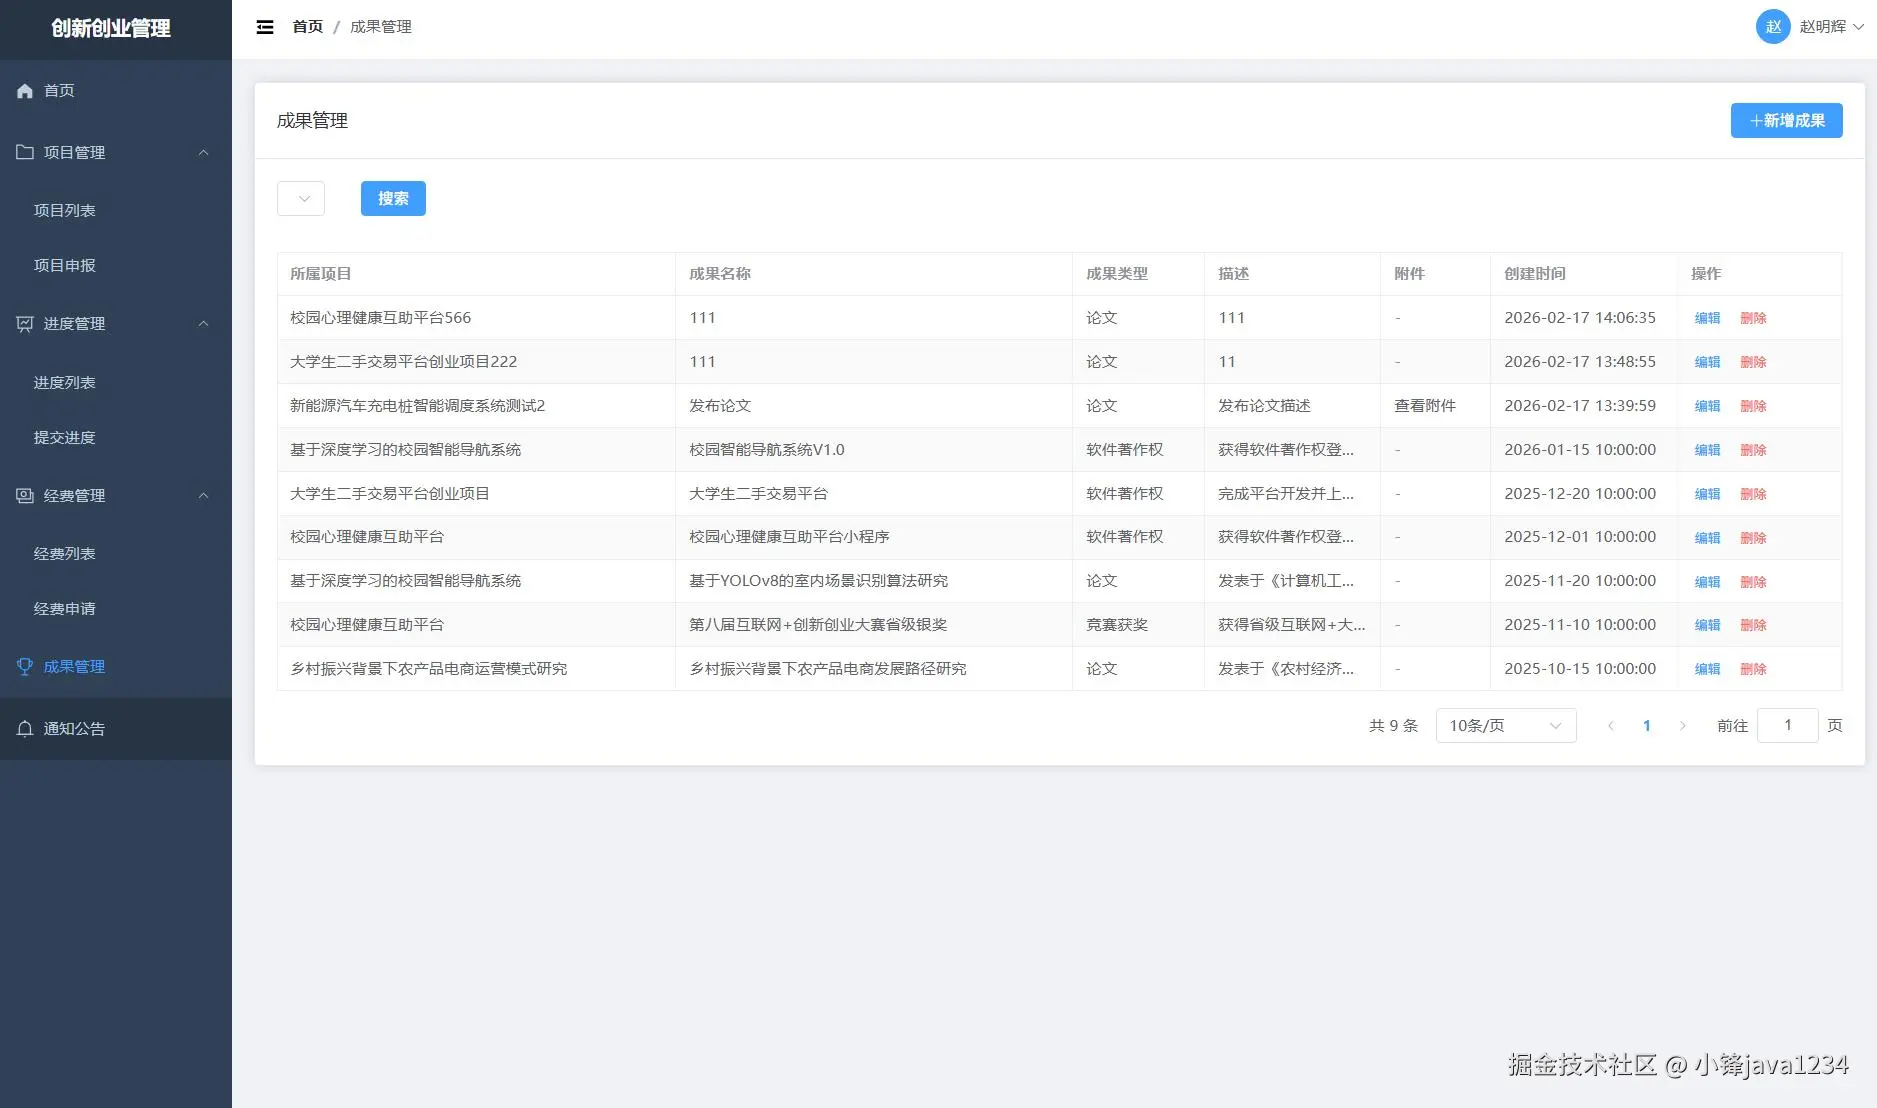Click the 进度管理 presentation board icon

[x=25, y=324]
